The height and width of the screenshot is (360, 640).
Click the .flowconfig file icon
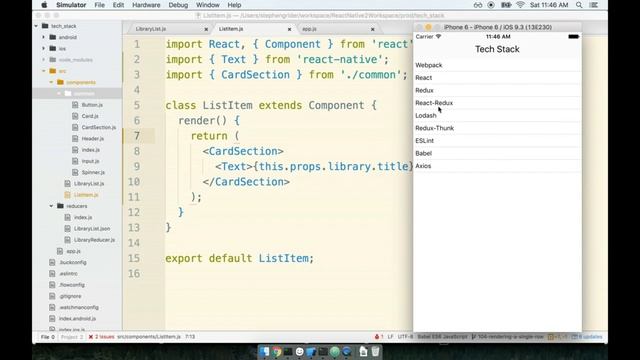coord(52,285)
